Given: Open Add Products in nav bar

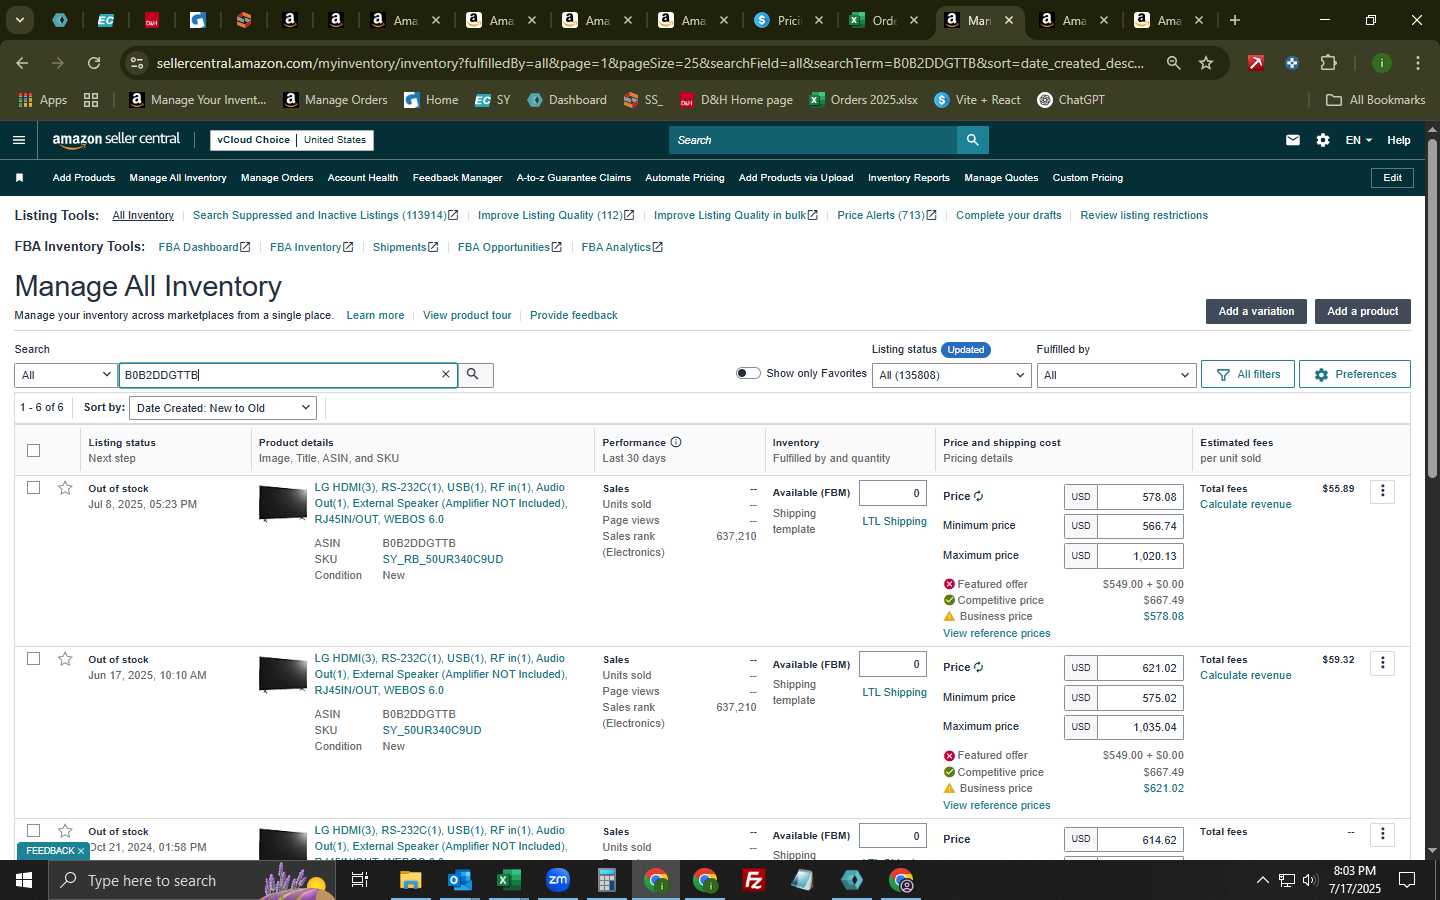Looking at the screenshot, I should [x=84, y=178].
